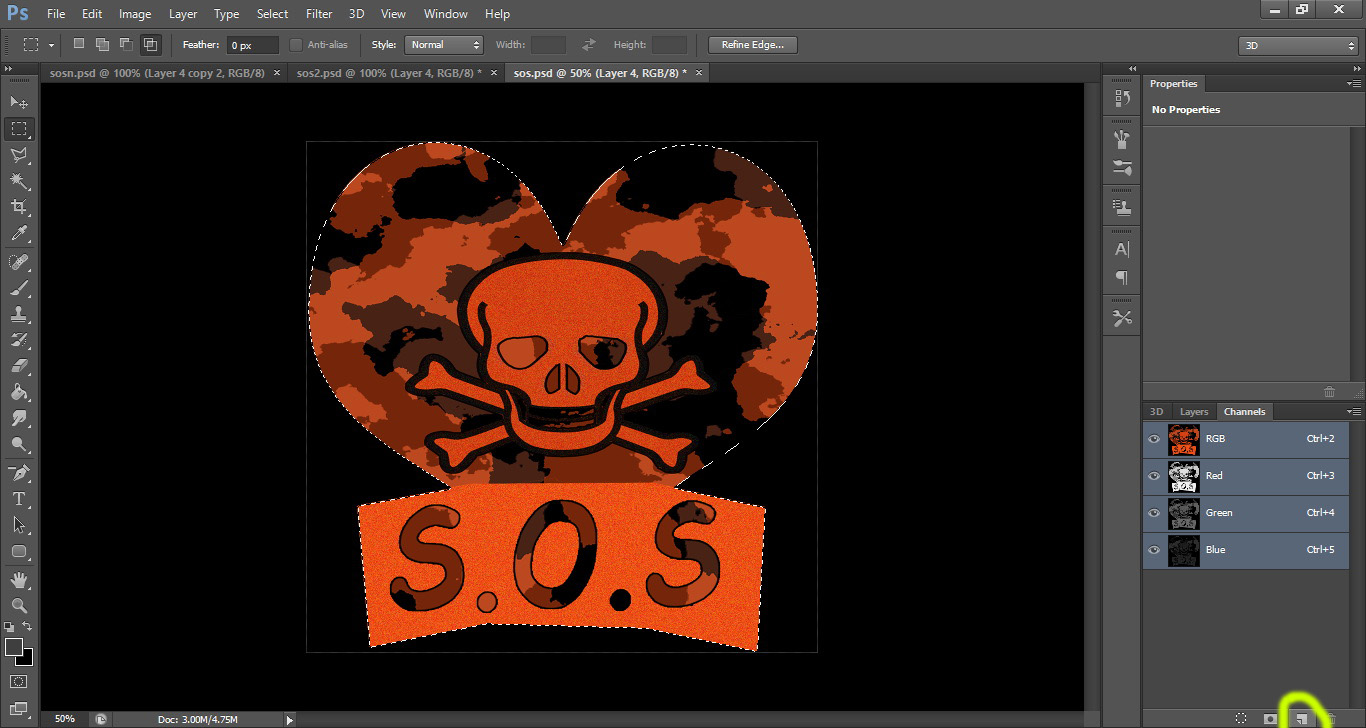Select the Horizontal Type tool

point(19,498)
